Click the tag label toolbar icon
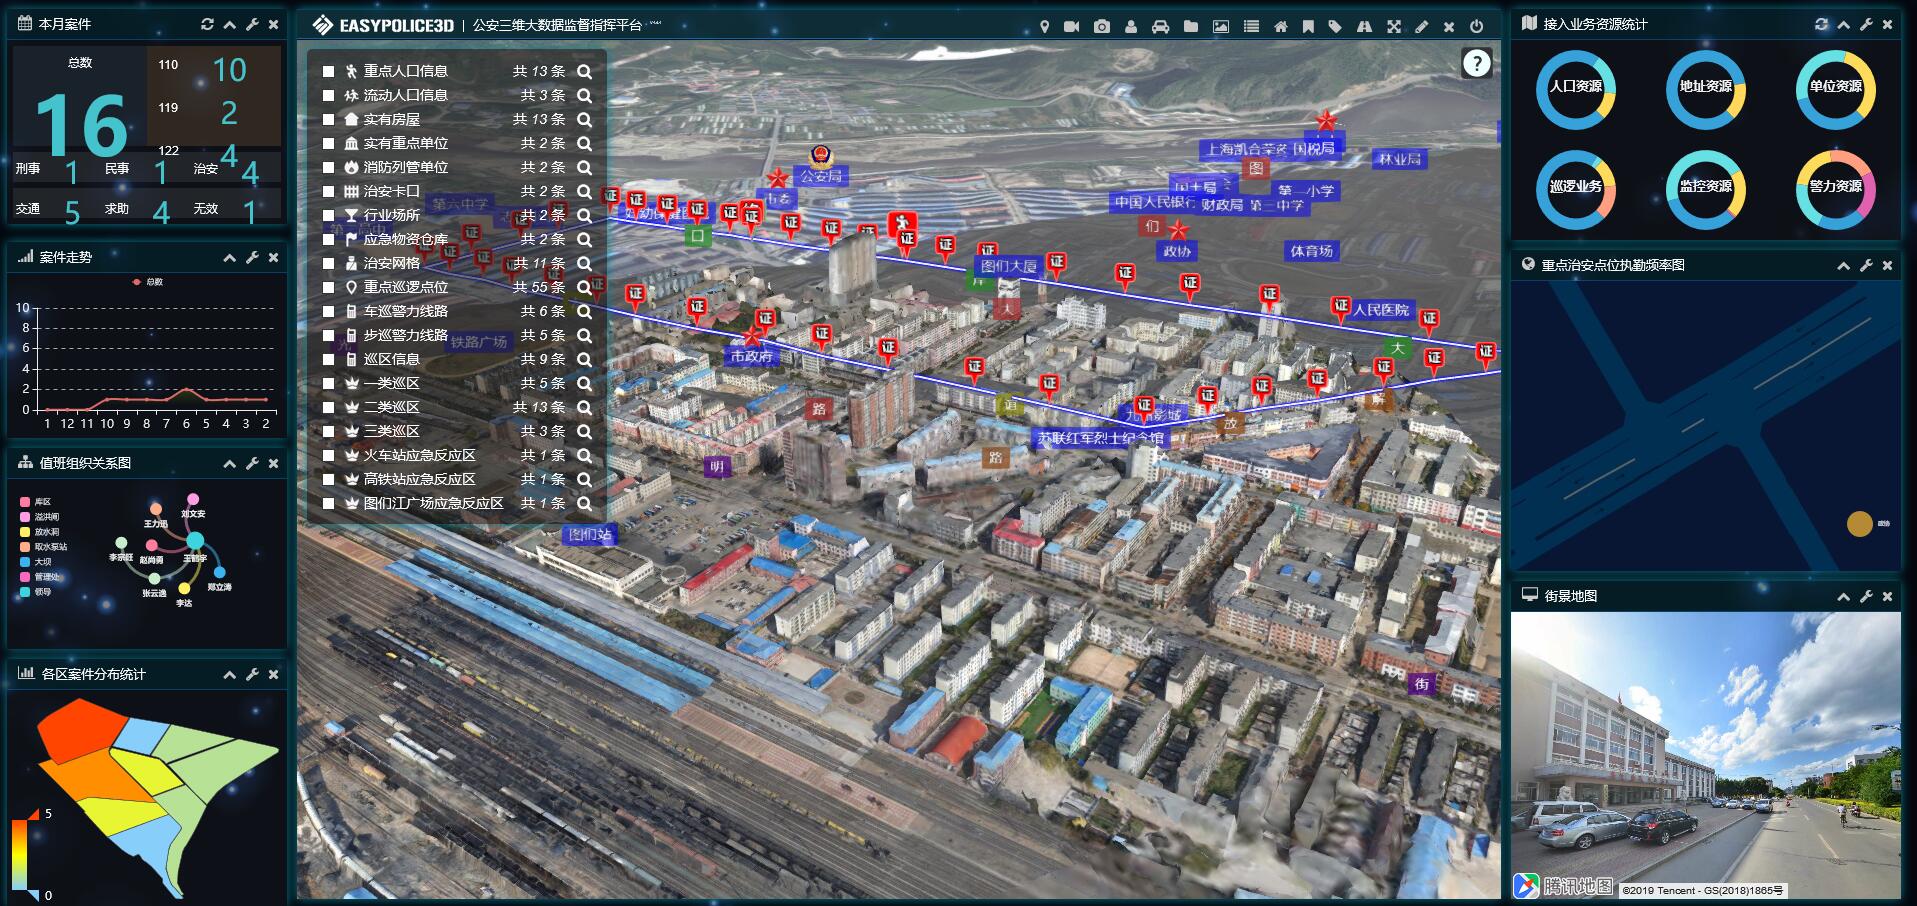The image size is (1917, 906). pyautogui.click(x=1335, y=27)
